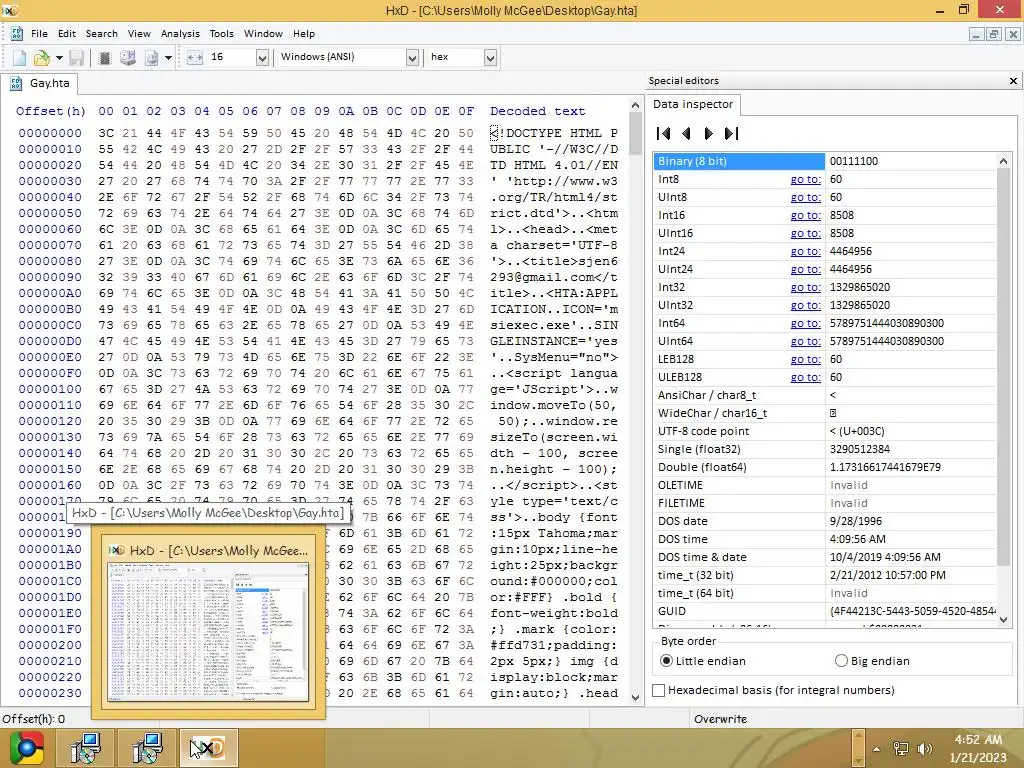Click Data inspector list scroll-up arrow
The width and height of the screenshot is (1024, 768).
tap(1004, 161)
